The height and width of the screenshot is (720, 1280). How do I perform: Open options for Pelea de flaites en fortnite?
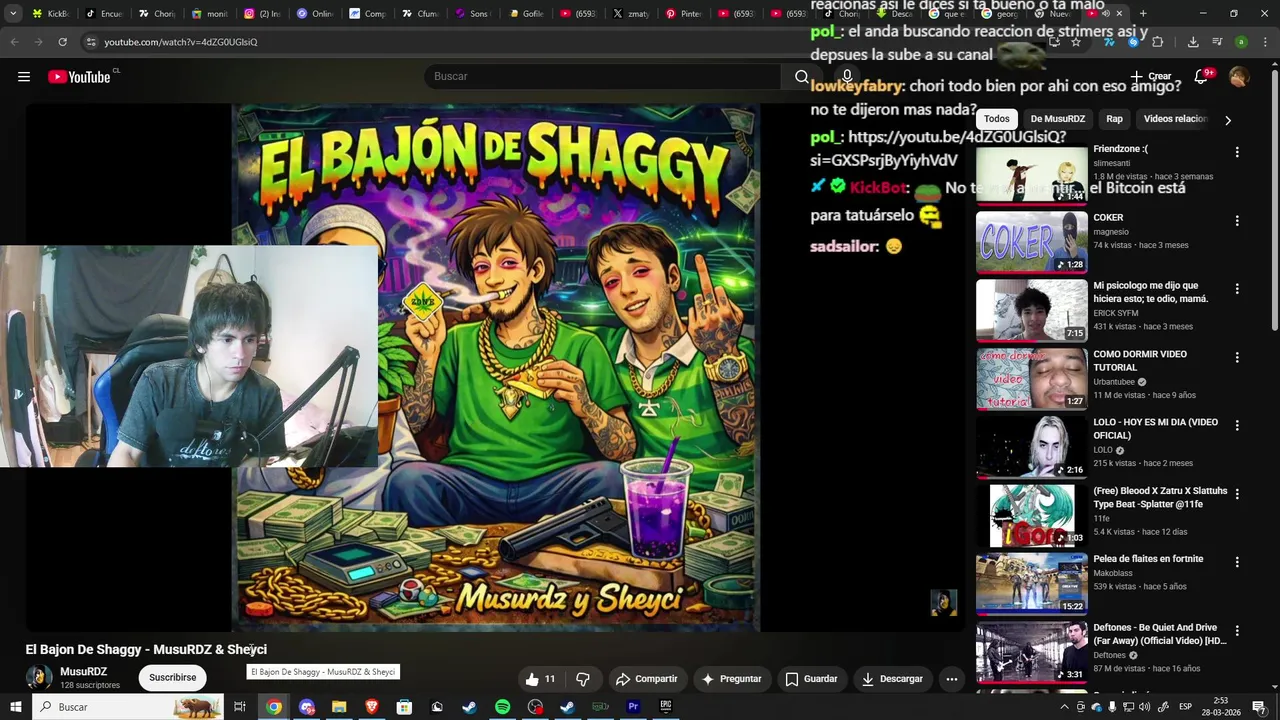(1237, 562)
